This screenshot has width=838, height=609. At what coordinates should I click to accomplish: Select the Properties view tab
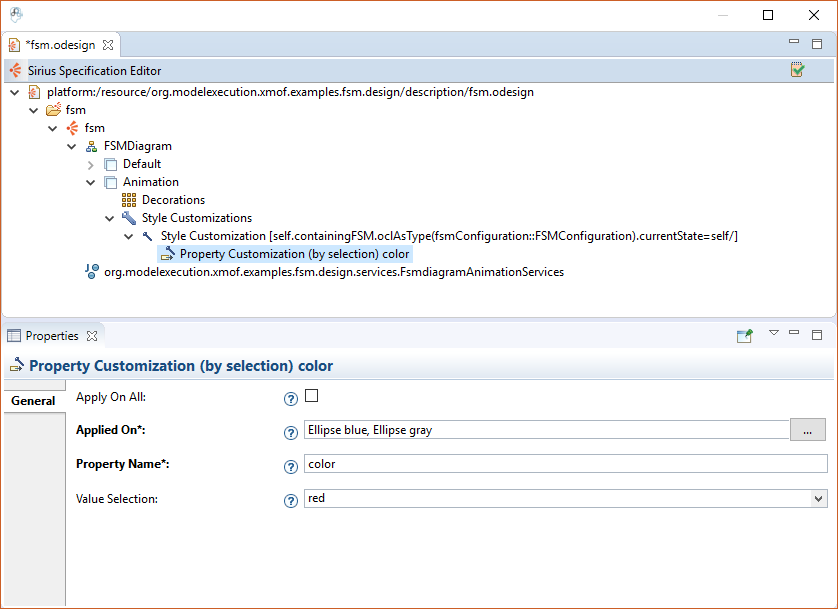[x=52, y=335]
